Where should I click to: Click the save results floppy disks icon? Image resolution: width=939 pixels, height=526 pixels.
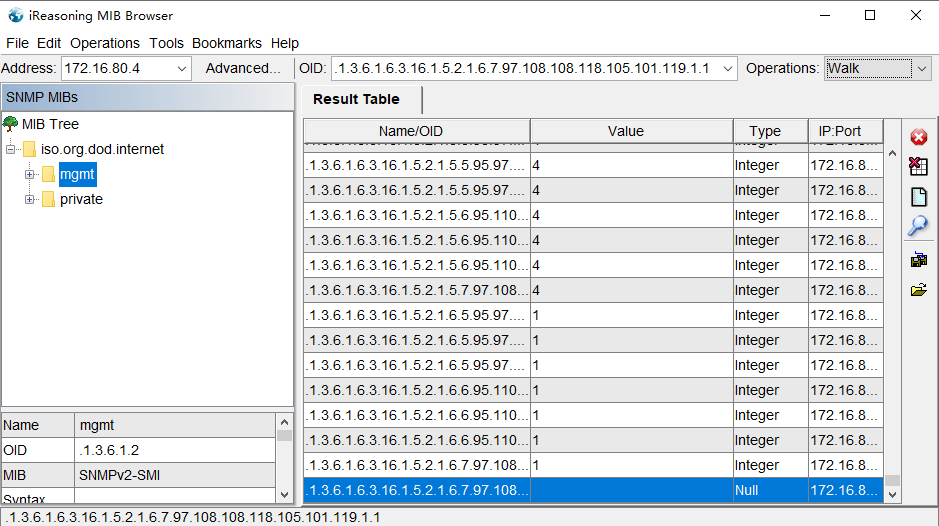[x=919, y=260]
